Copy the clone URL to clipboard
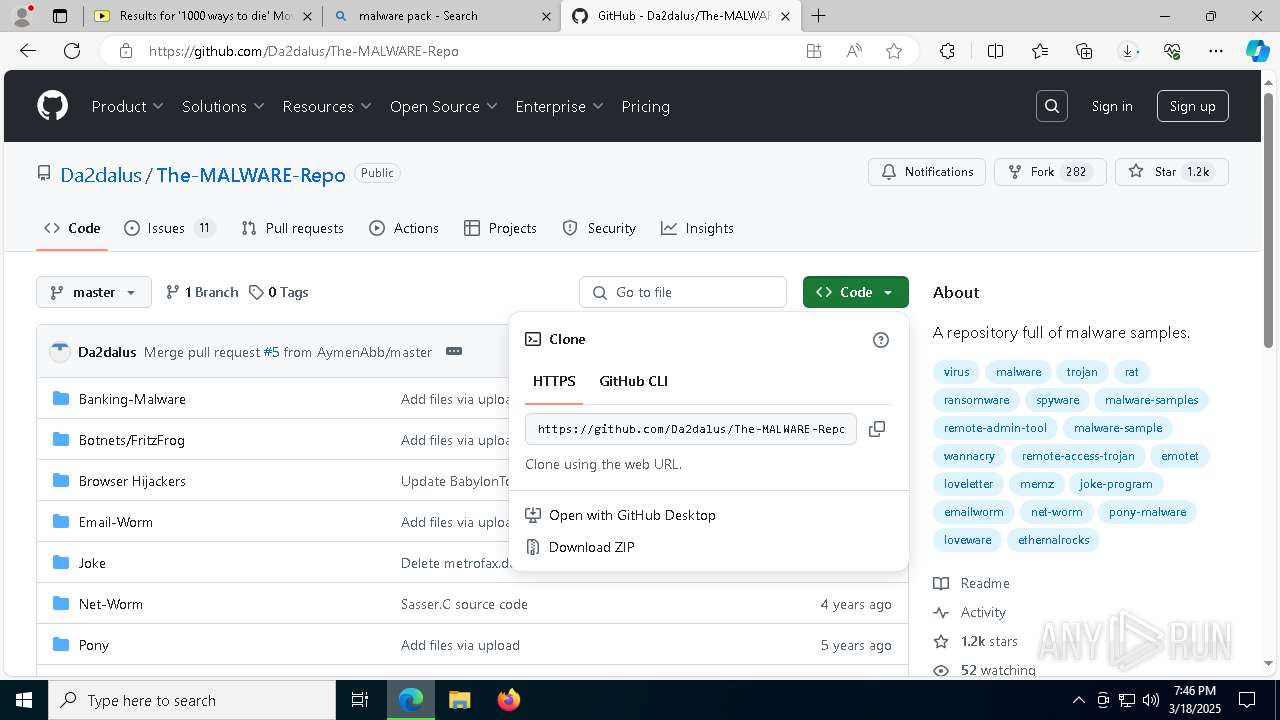This screenshot has height=720, width=1280. click(877, 429)
